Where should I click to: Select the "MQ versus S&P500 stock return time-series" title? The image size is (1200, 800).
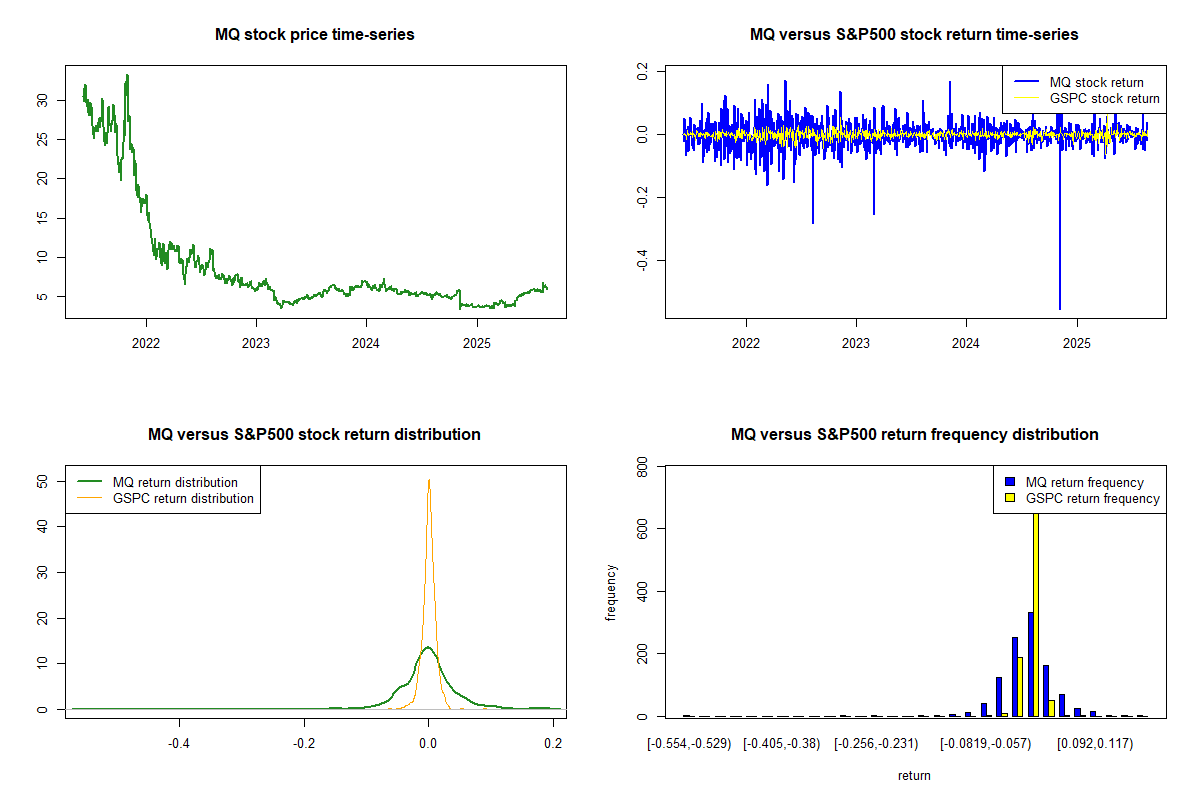tap(914, 35)
